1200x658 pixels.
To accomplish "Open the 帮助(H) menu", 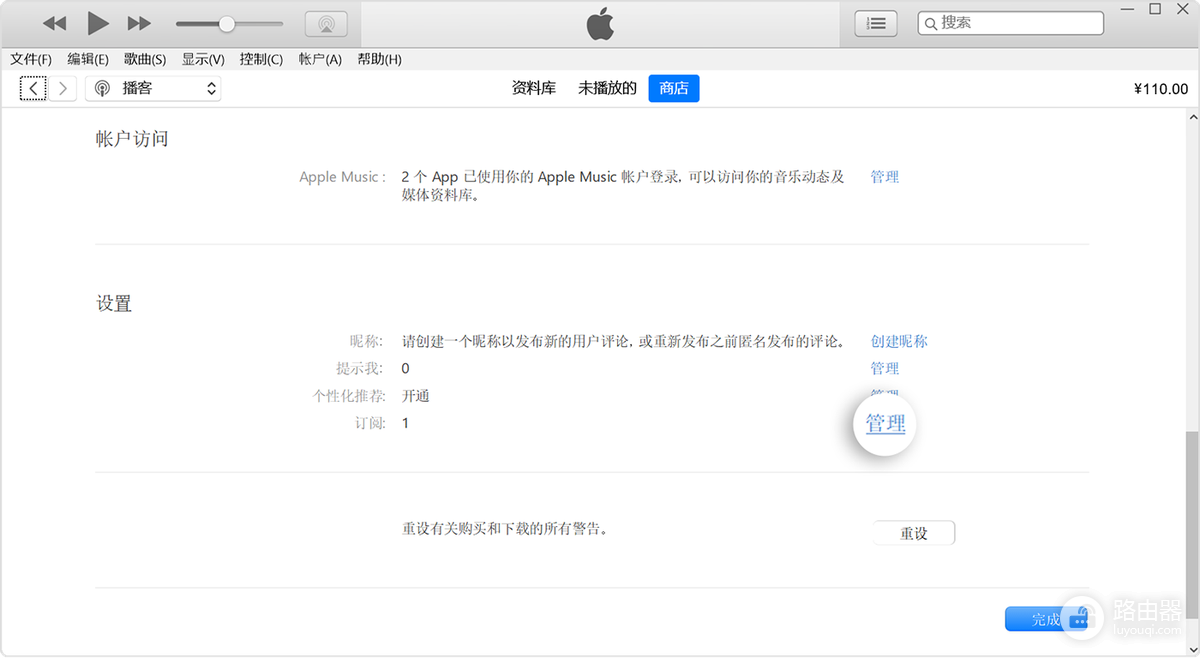I will pos(379,59).
